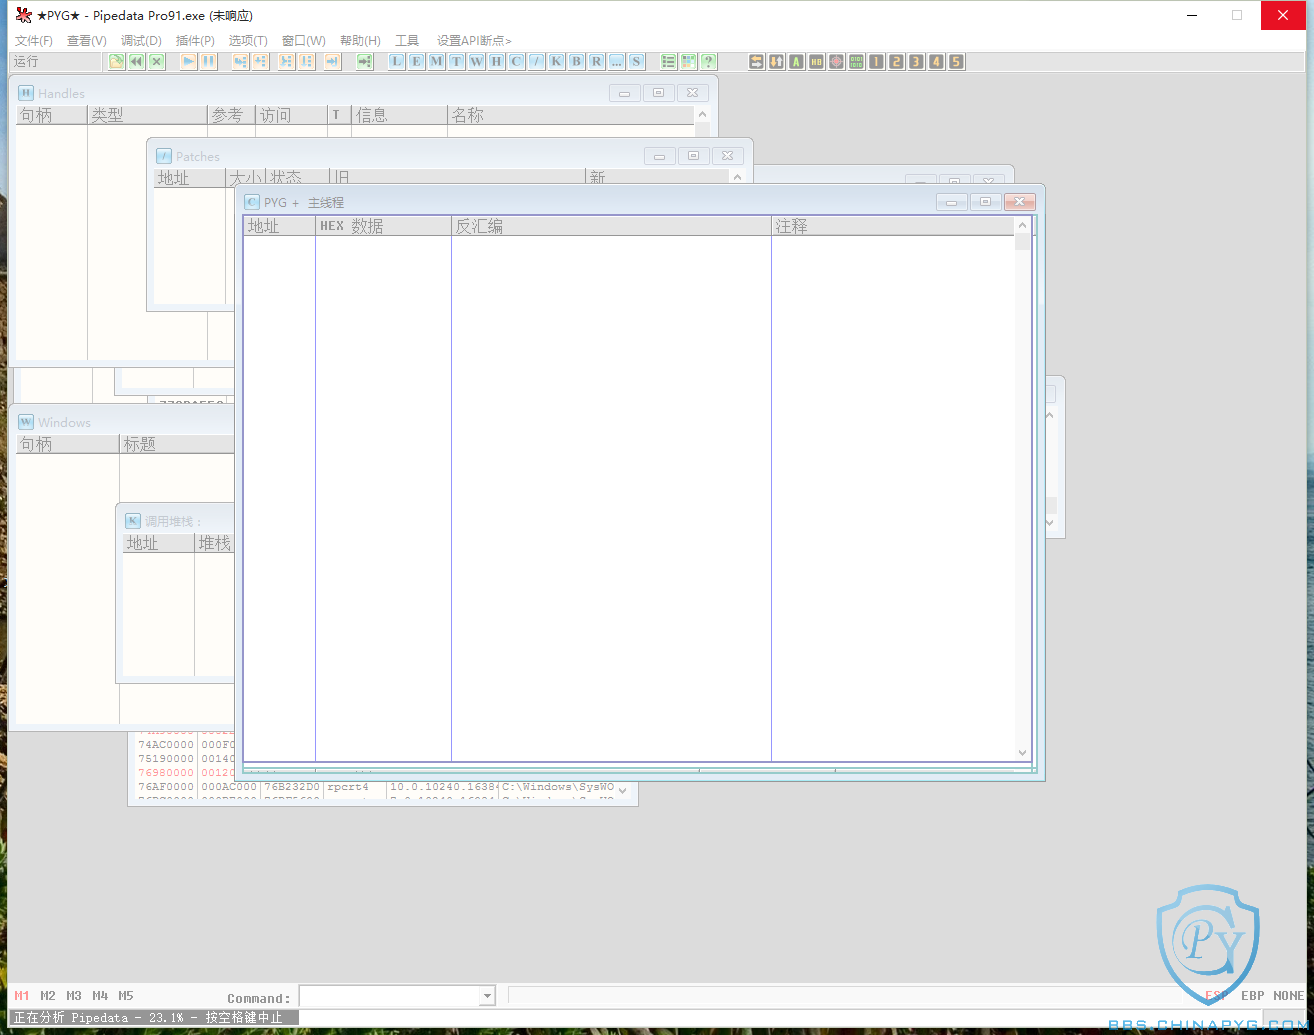Open Memory map with M icon
This screenshot has height=1035, width=1314.
click(436, 61)
